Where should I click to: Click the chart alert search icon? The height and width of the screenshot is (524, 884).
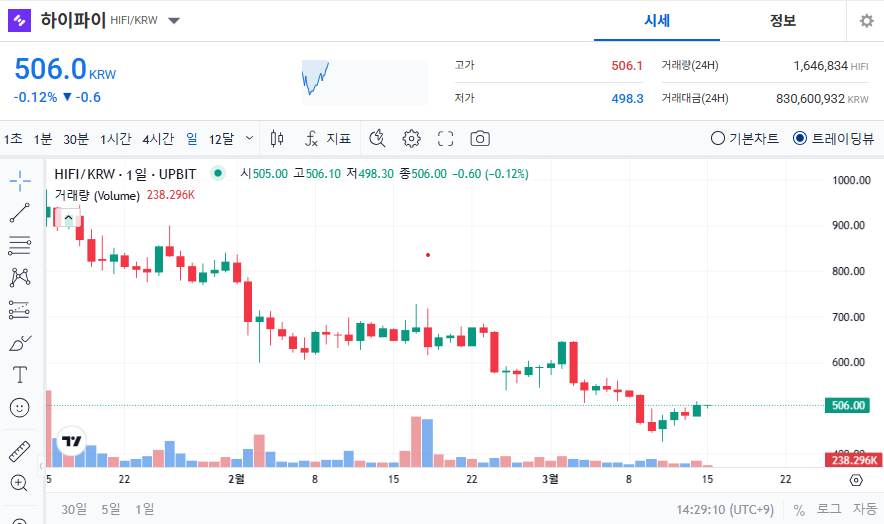coord(377,138)
